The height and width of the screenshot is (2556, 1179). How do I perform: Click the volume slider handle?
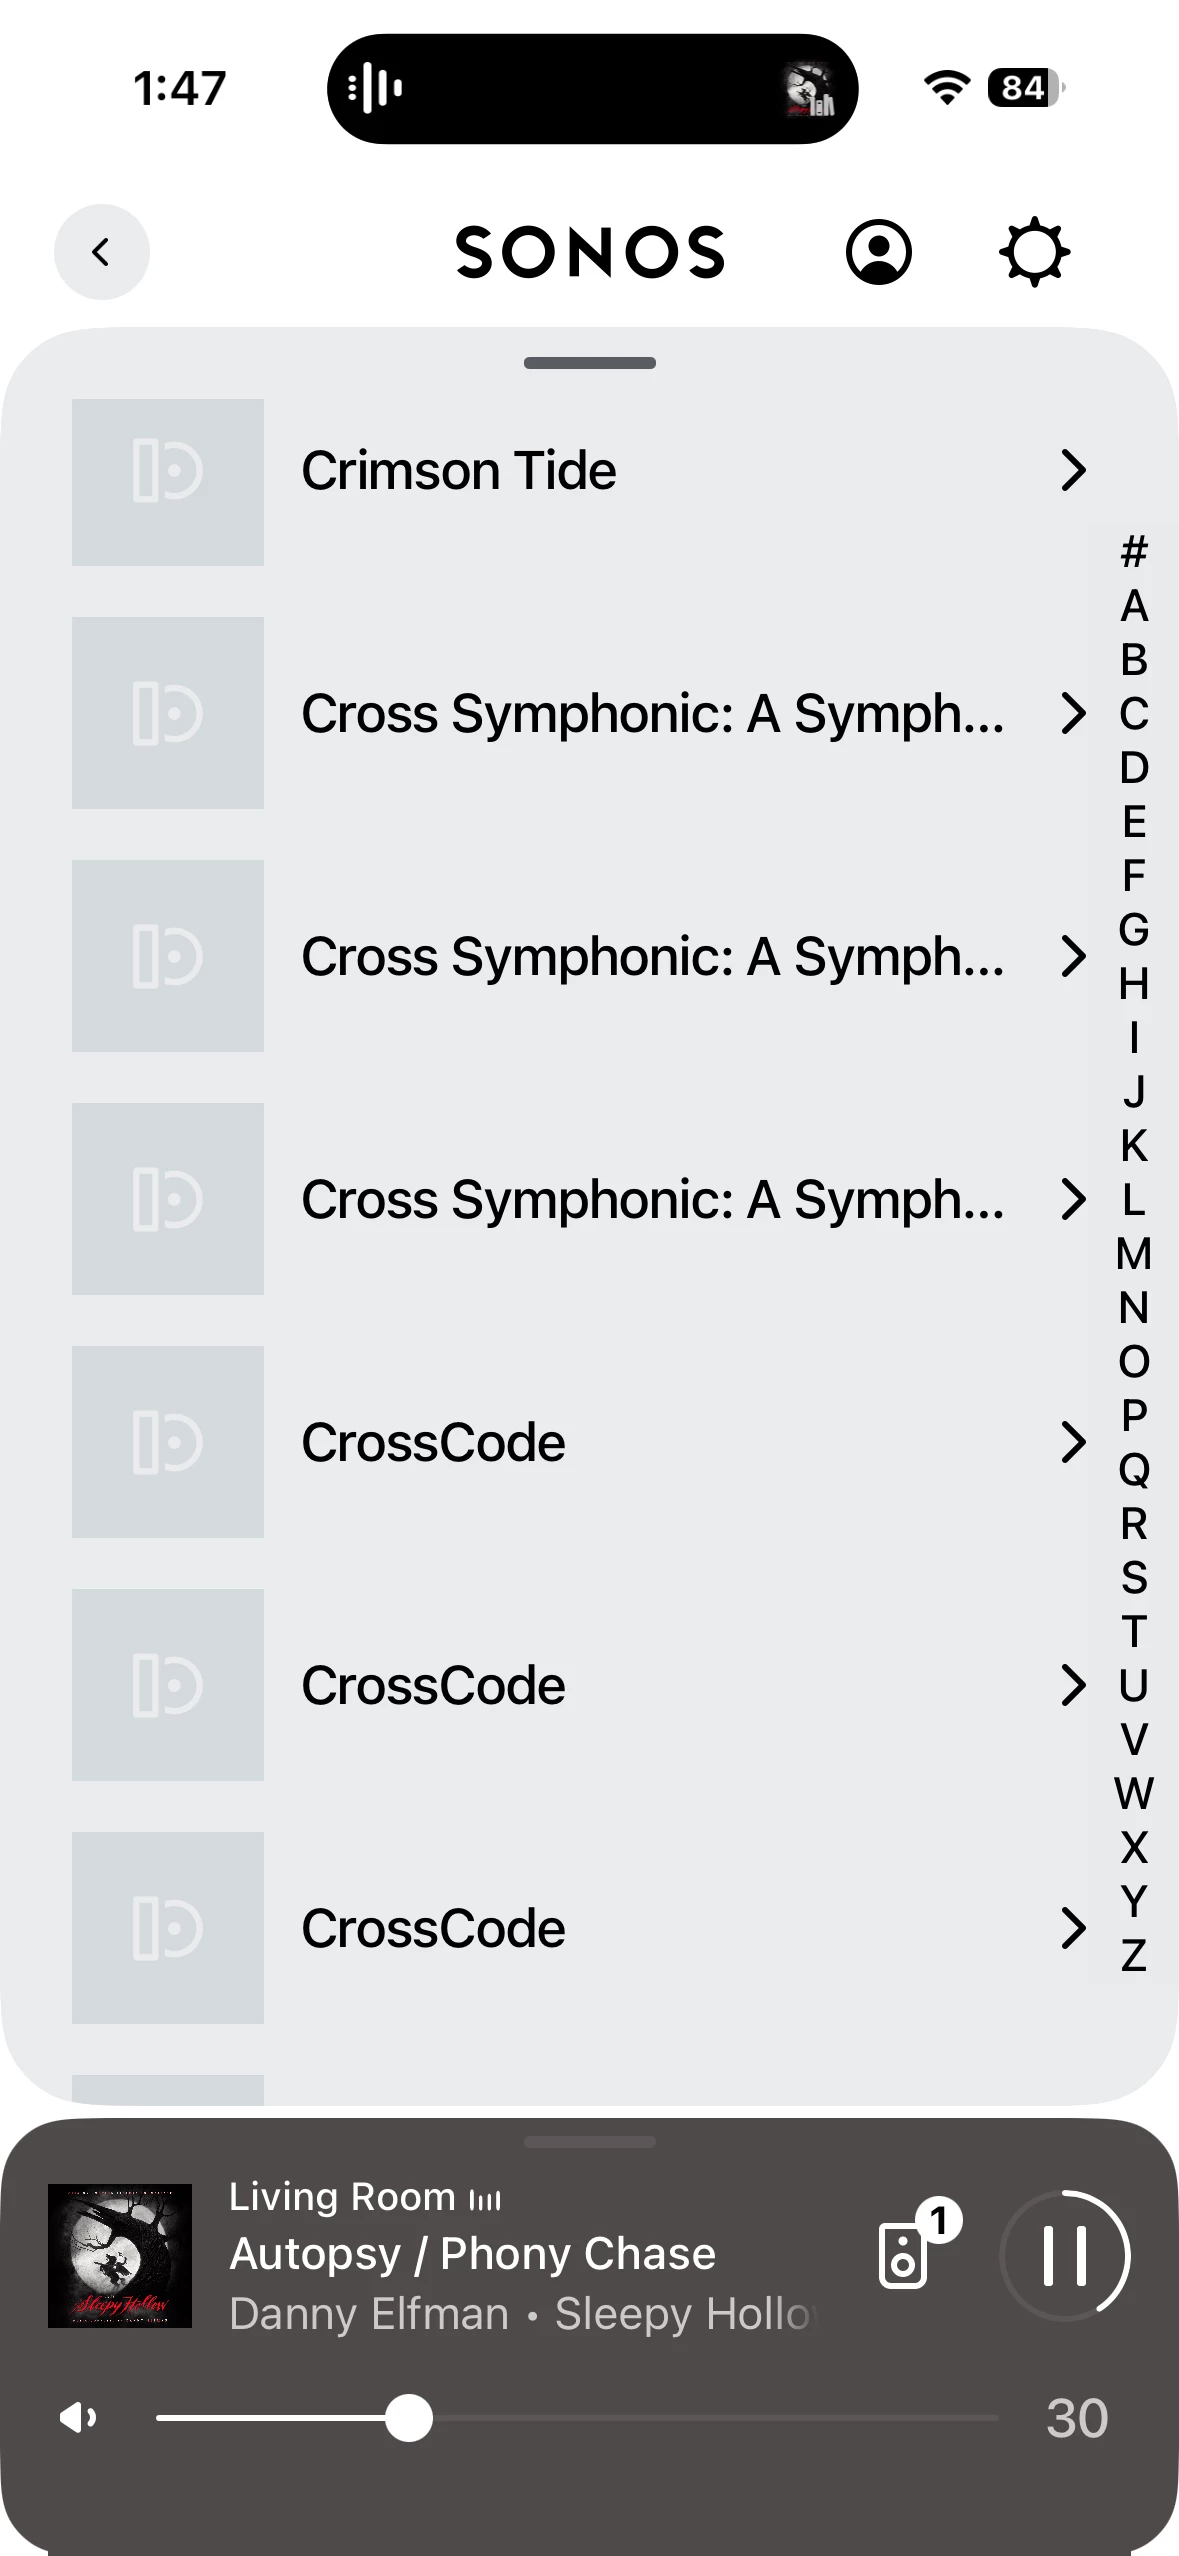click(x=409, y=2418)
